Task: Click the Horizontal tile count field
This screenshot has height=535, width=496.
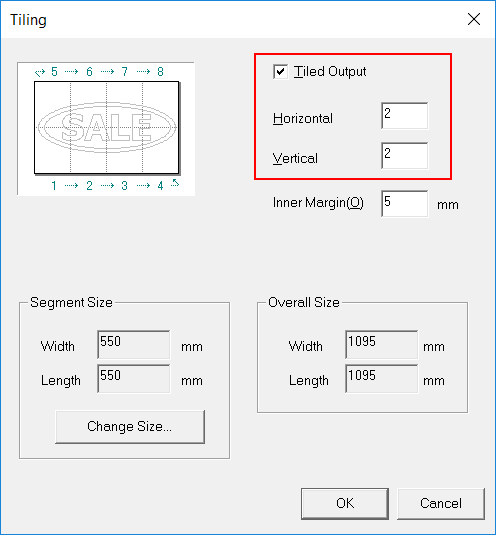Action: pos(405,116)
